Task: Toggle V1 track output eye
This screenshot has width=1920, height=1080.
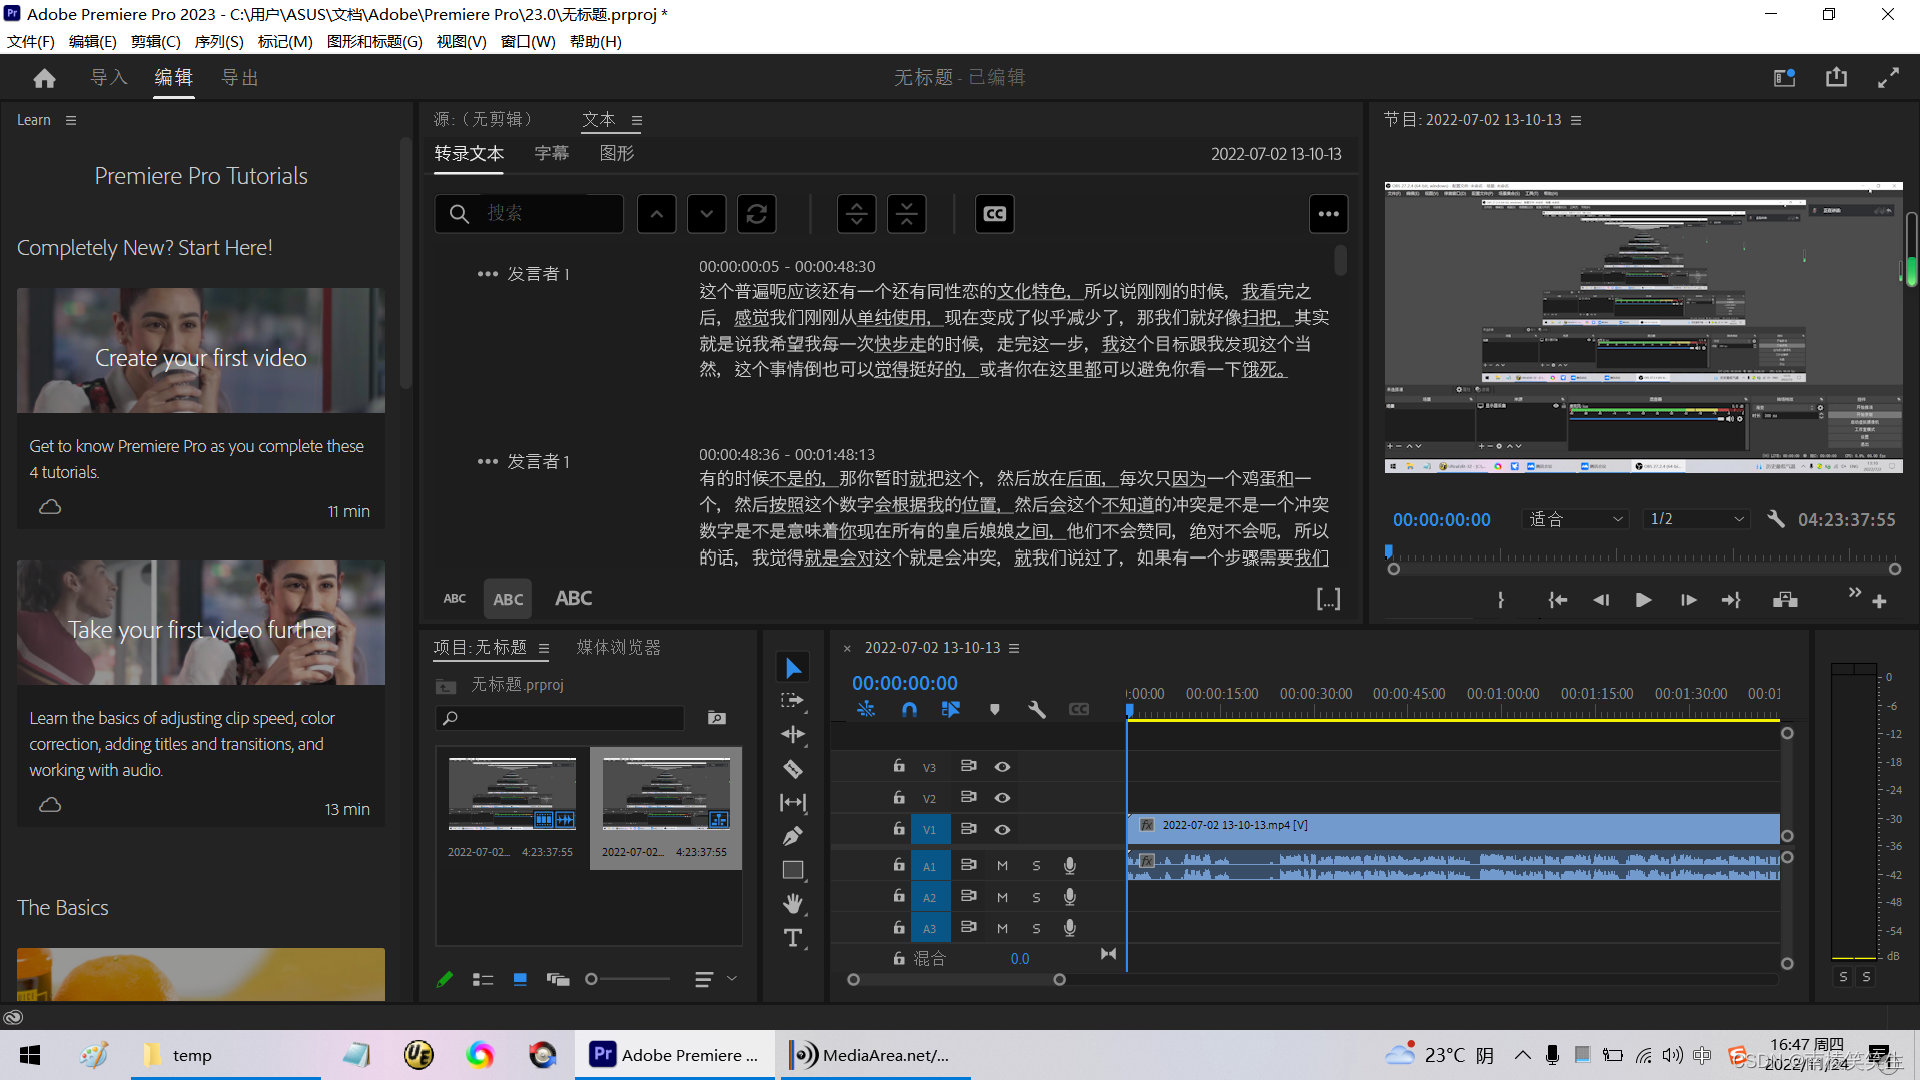Action: point(1002,830)
